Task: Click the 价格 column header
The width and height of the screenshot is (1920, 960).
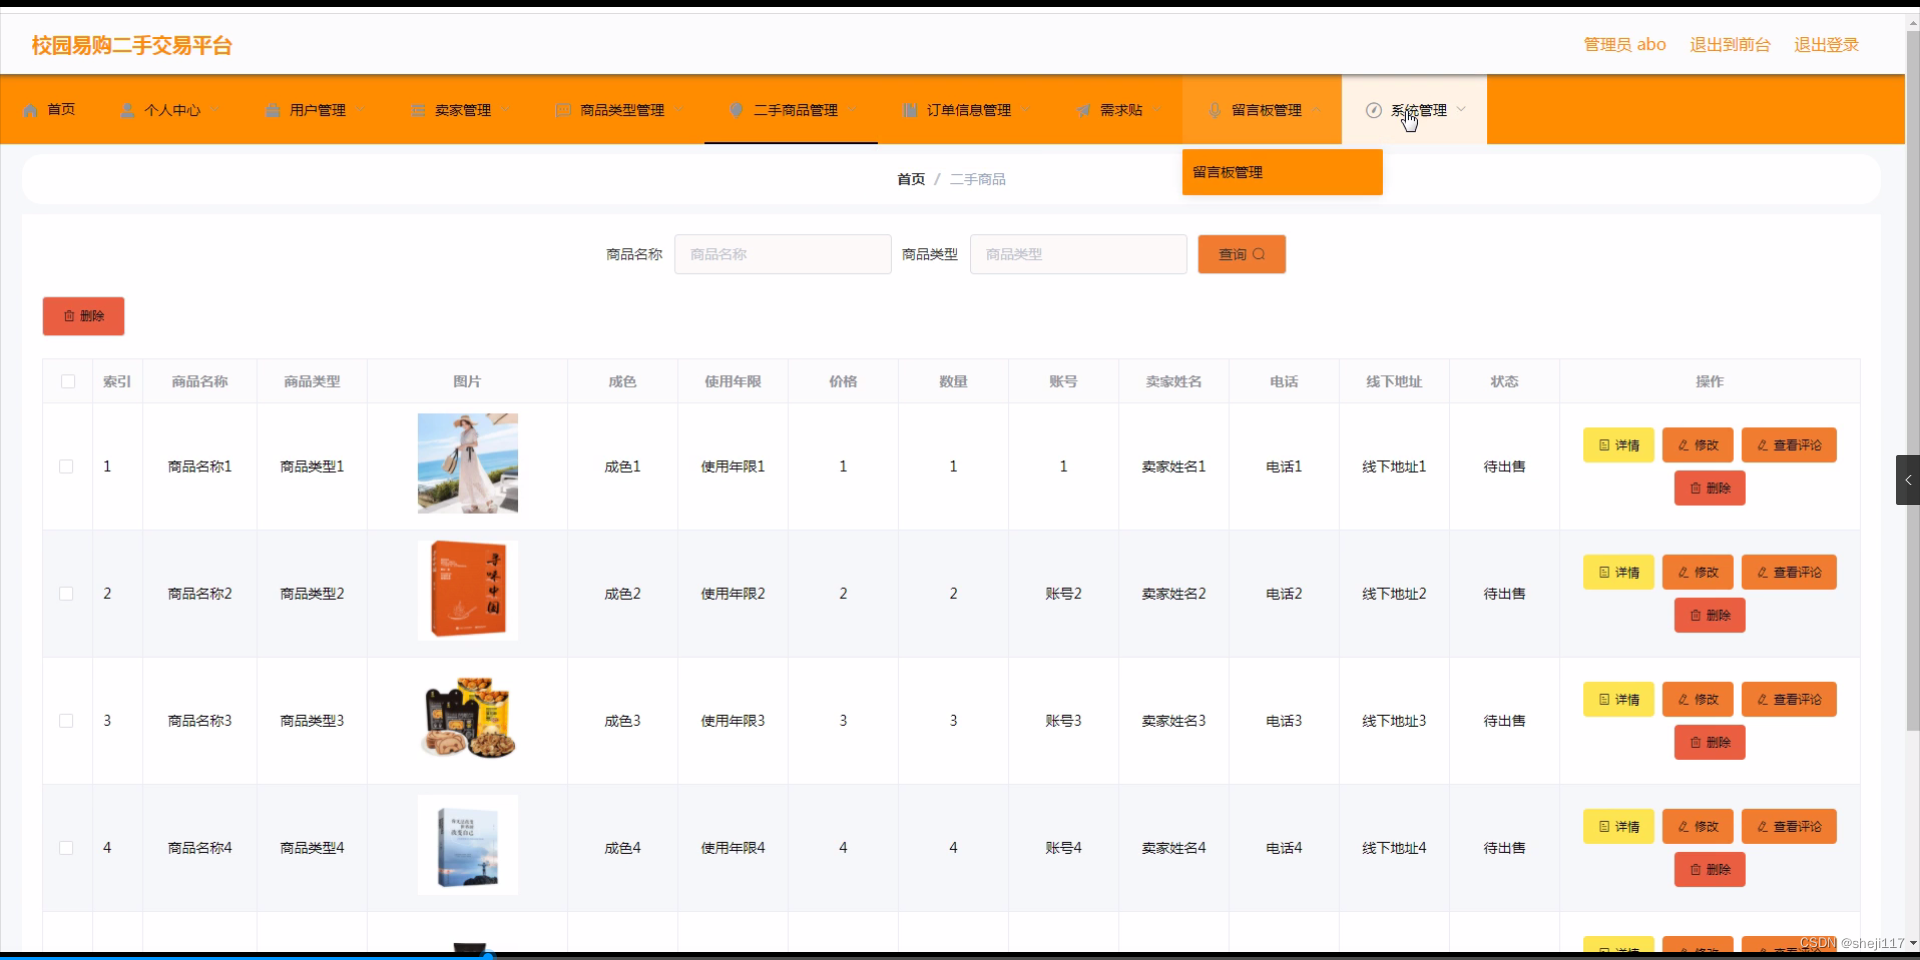Action: (x=843, y=381)
